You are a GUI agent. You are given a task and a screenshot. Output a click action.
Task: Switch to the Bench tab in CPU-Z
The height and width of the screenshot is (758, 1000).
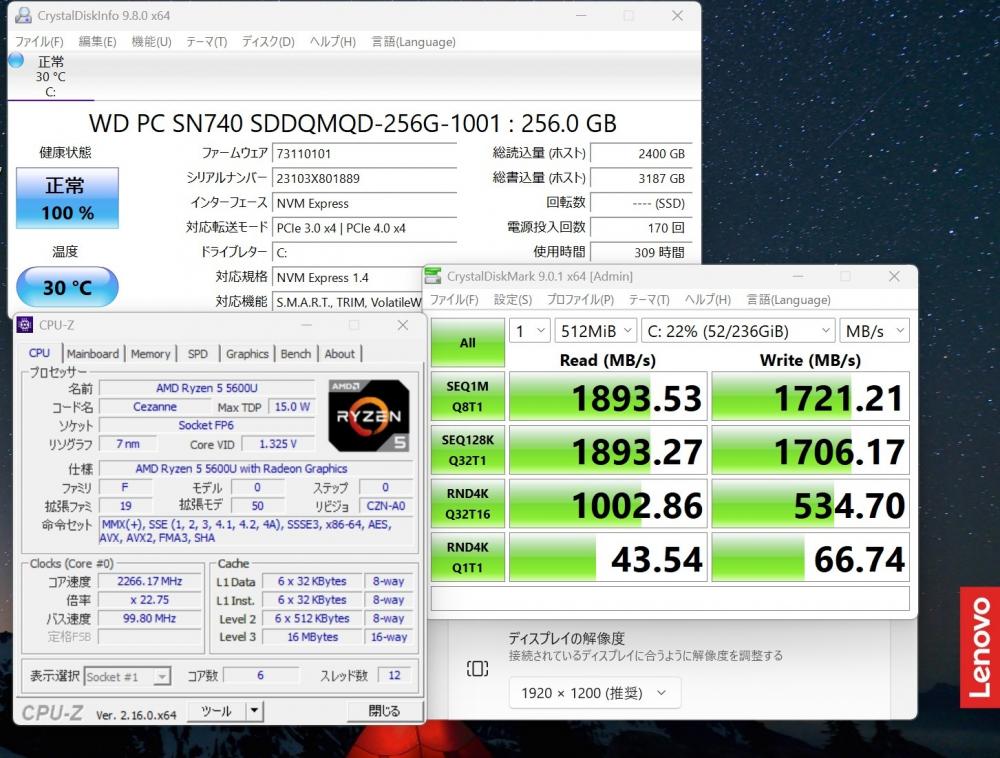point(296,354)
